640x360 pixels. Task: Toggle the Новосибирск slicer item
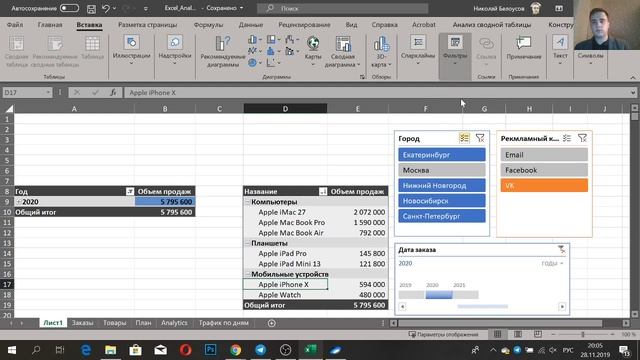point(442,201)
